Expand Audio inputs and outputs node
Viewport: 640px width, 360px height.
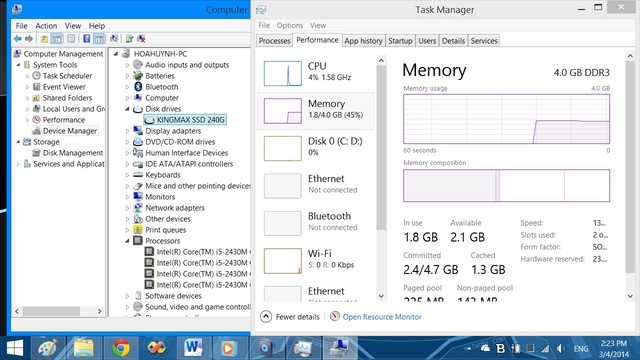127,65
